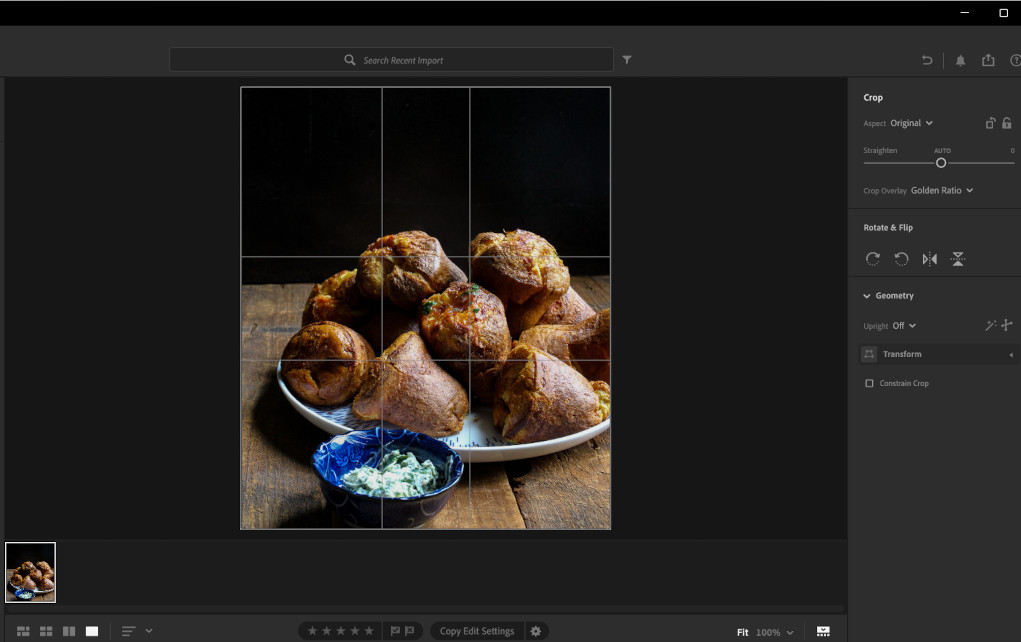Open Crop Overlay Golden Ratio dropdown
This screenshot has width=1021, height=642.
click(941, 190)
